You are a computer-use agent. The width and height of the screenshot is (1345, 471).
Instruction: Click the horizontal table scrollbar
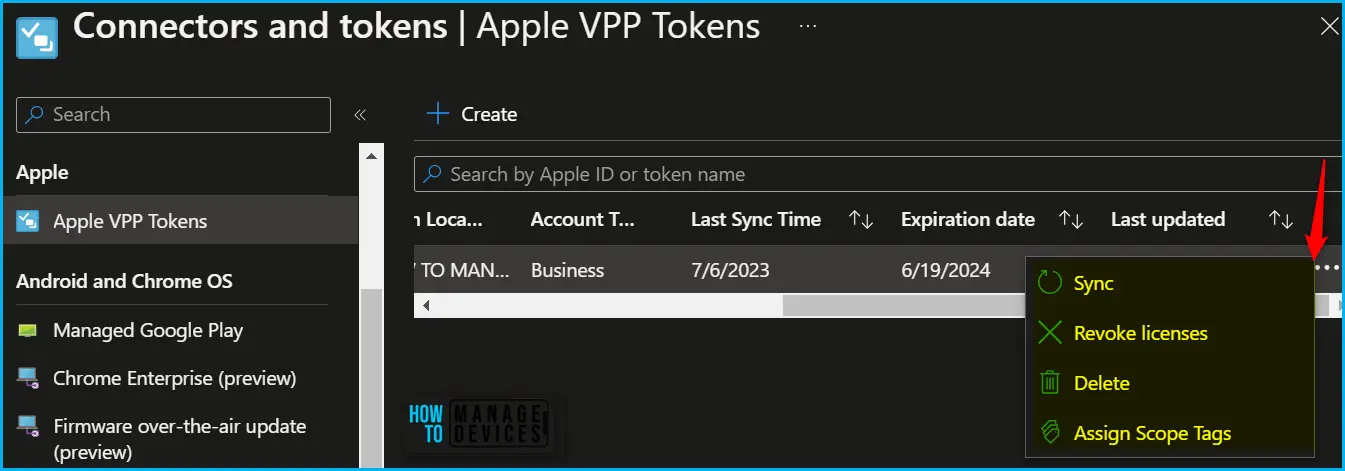click(x=881, y=306)
